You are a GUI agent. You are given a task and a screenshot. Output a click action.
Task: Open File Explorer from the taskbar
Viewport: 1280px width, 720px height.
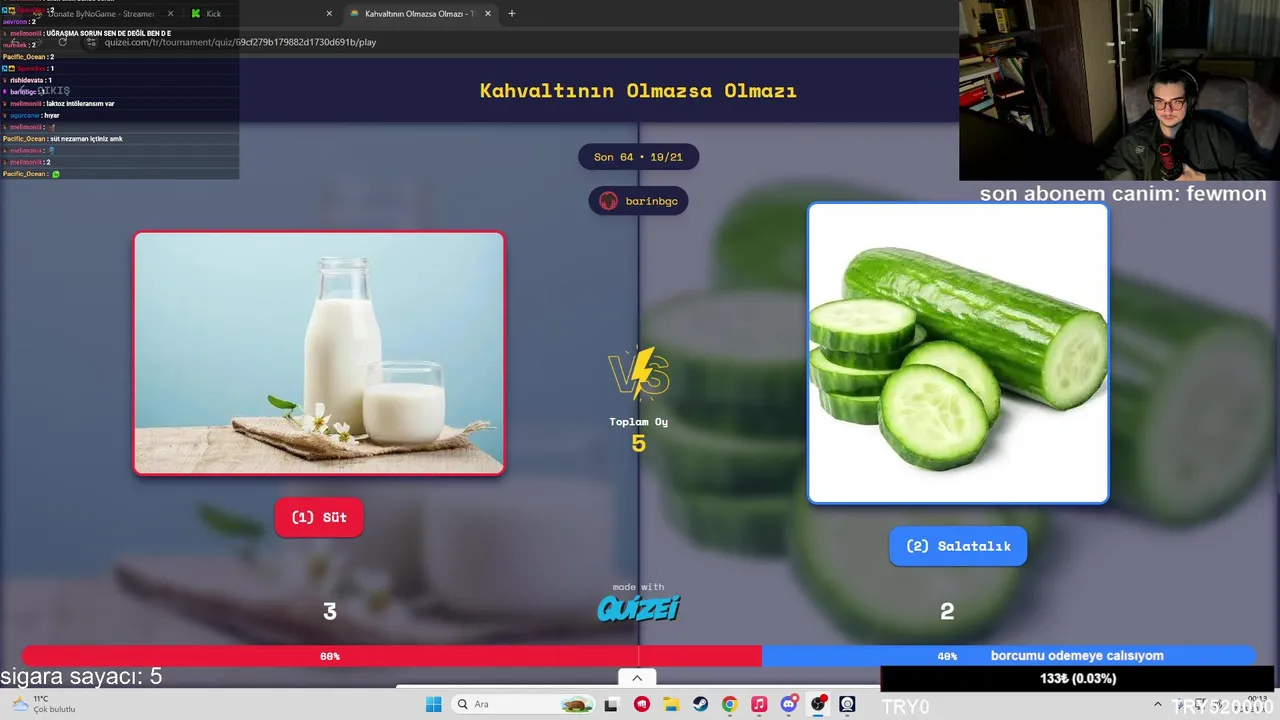click(x=670, y=704)
